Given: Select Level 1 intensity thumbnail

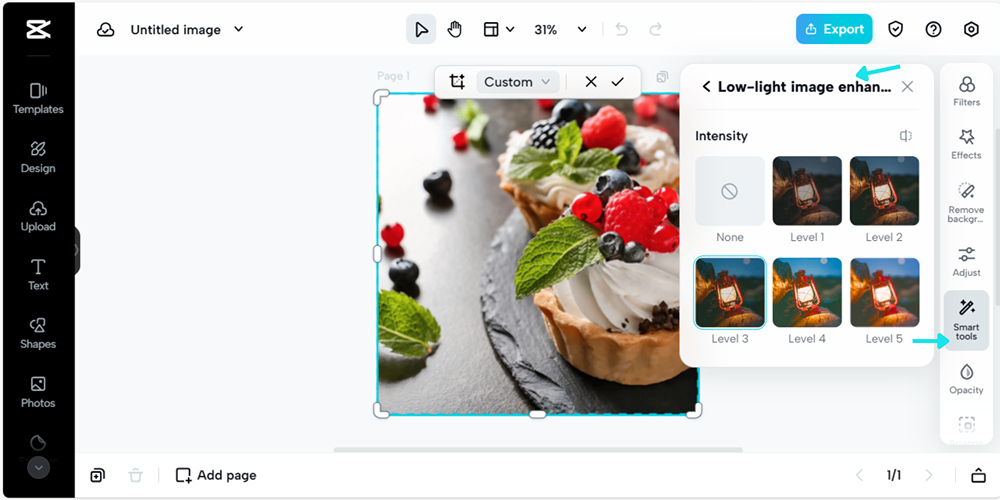Looking at the screenshot, I should (x=807, y=191).
